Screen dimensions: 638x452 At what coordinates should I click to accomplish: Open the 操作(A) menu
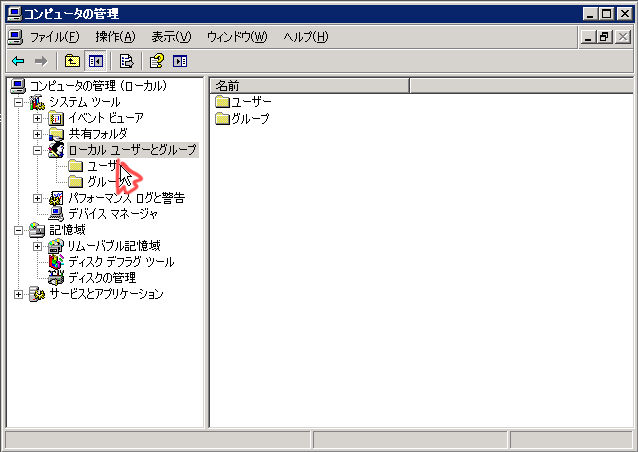click(x=115, y=37)
